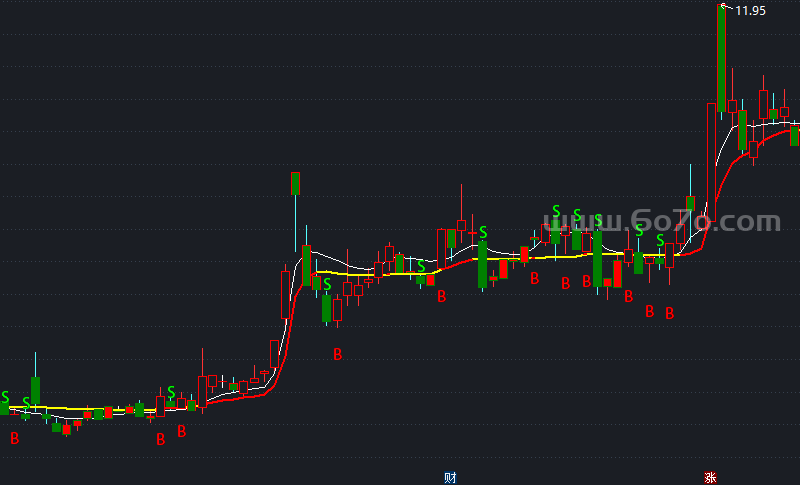Select the 11.95 high price label

750,11
